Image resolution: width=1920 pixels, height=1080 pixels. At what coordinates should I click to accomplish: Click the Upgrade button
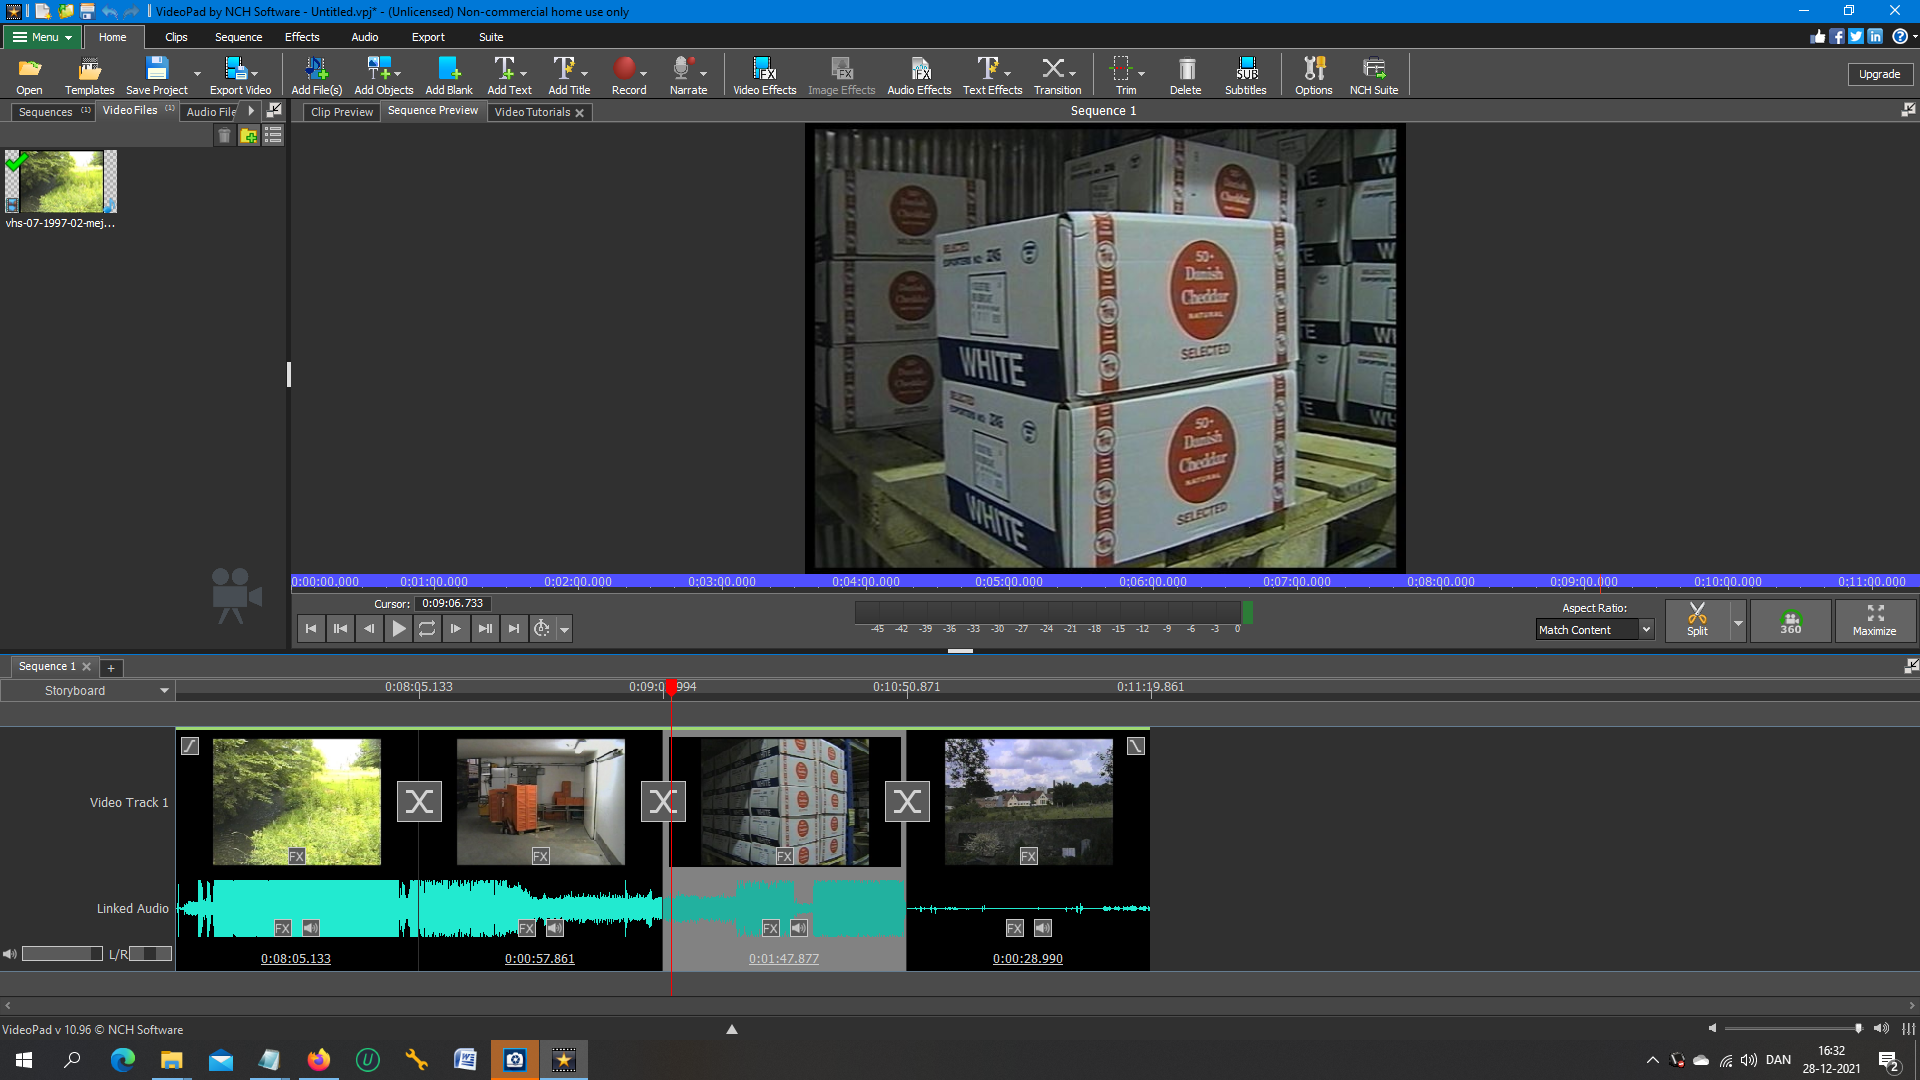(1879, 74)
